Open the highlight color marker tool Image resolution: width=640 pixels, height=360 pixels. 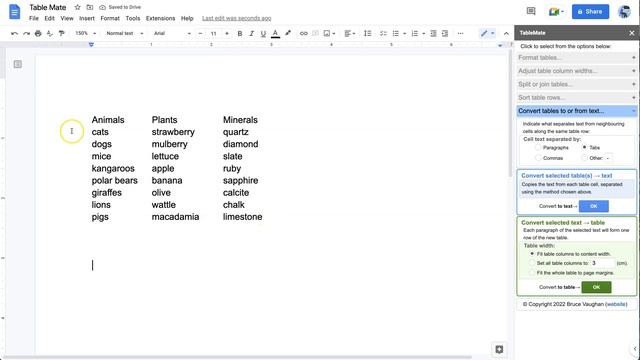click(x=288, y=33)
